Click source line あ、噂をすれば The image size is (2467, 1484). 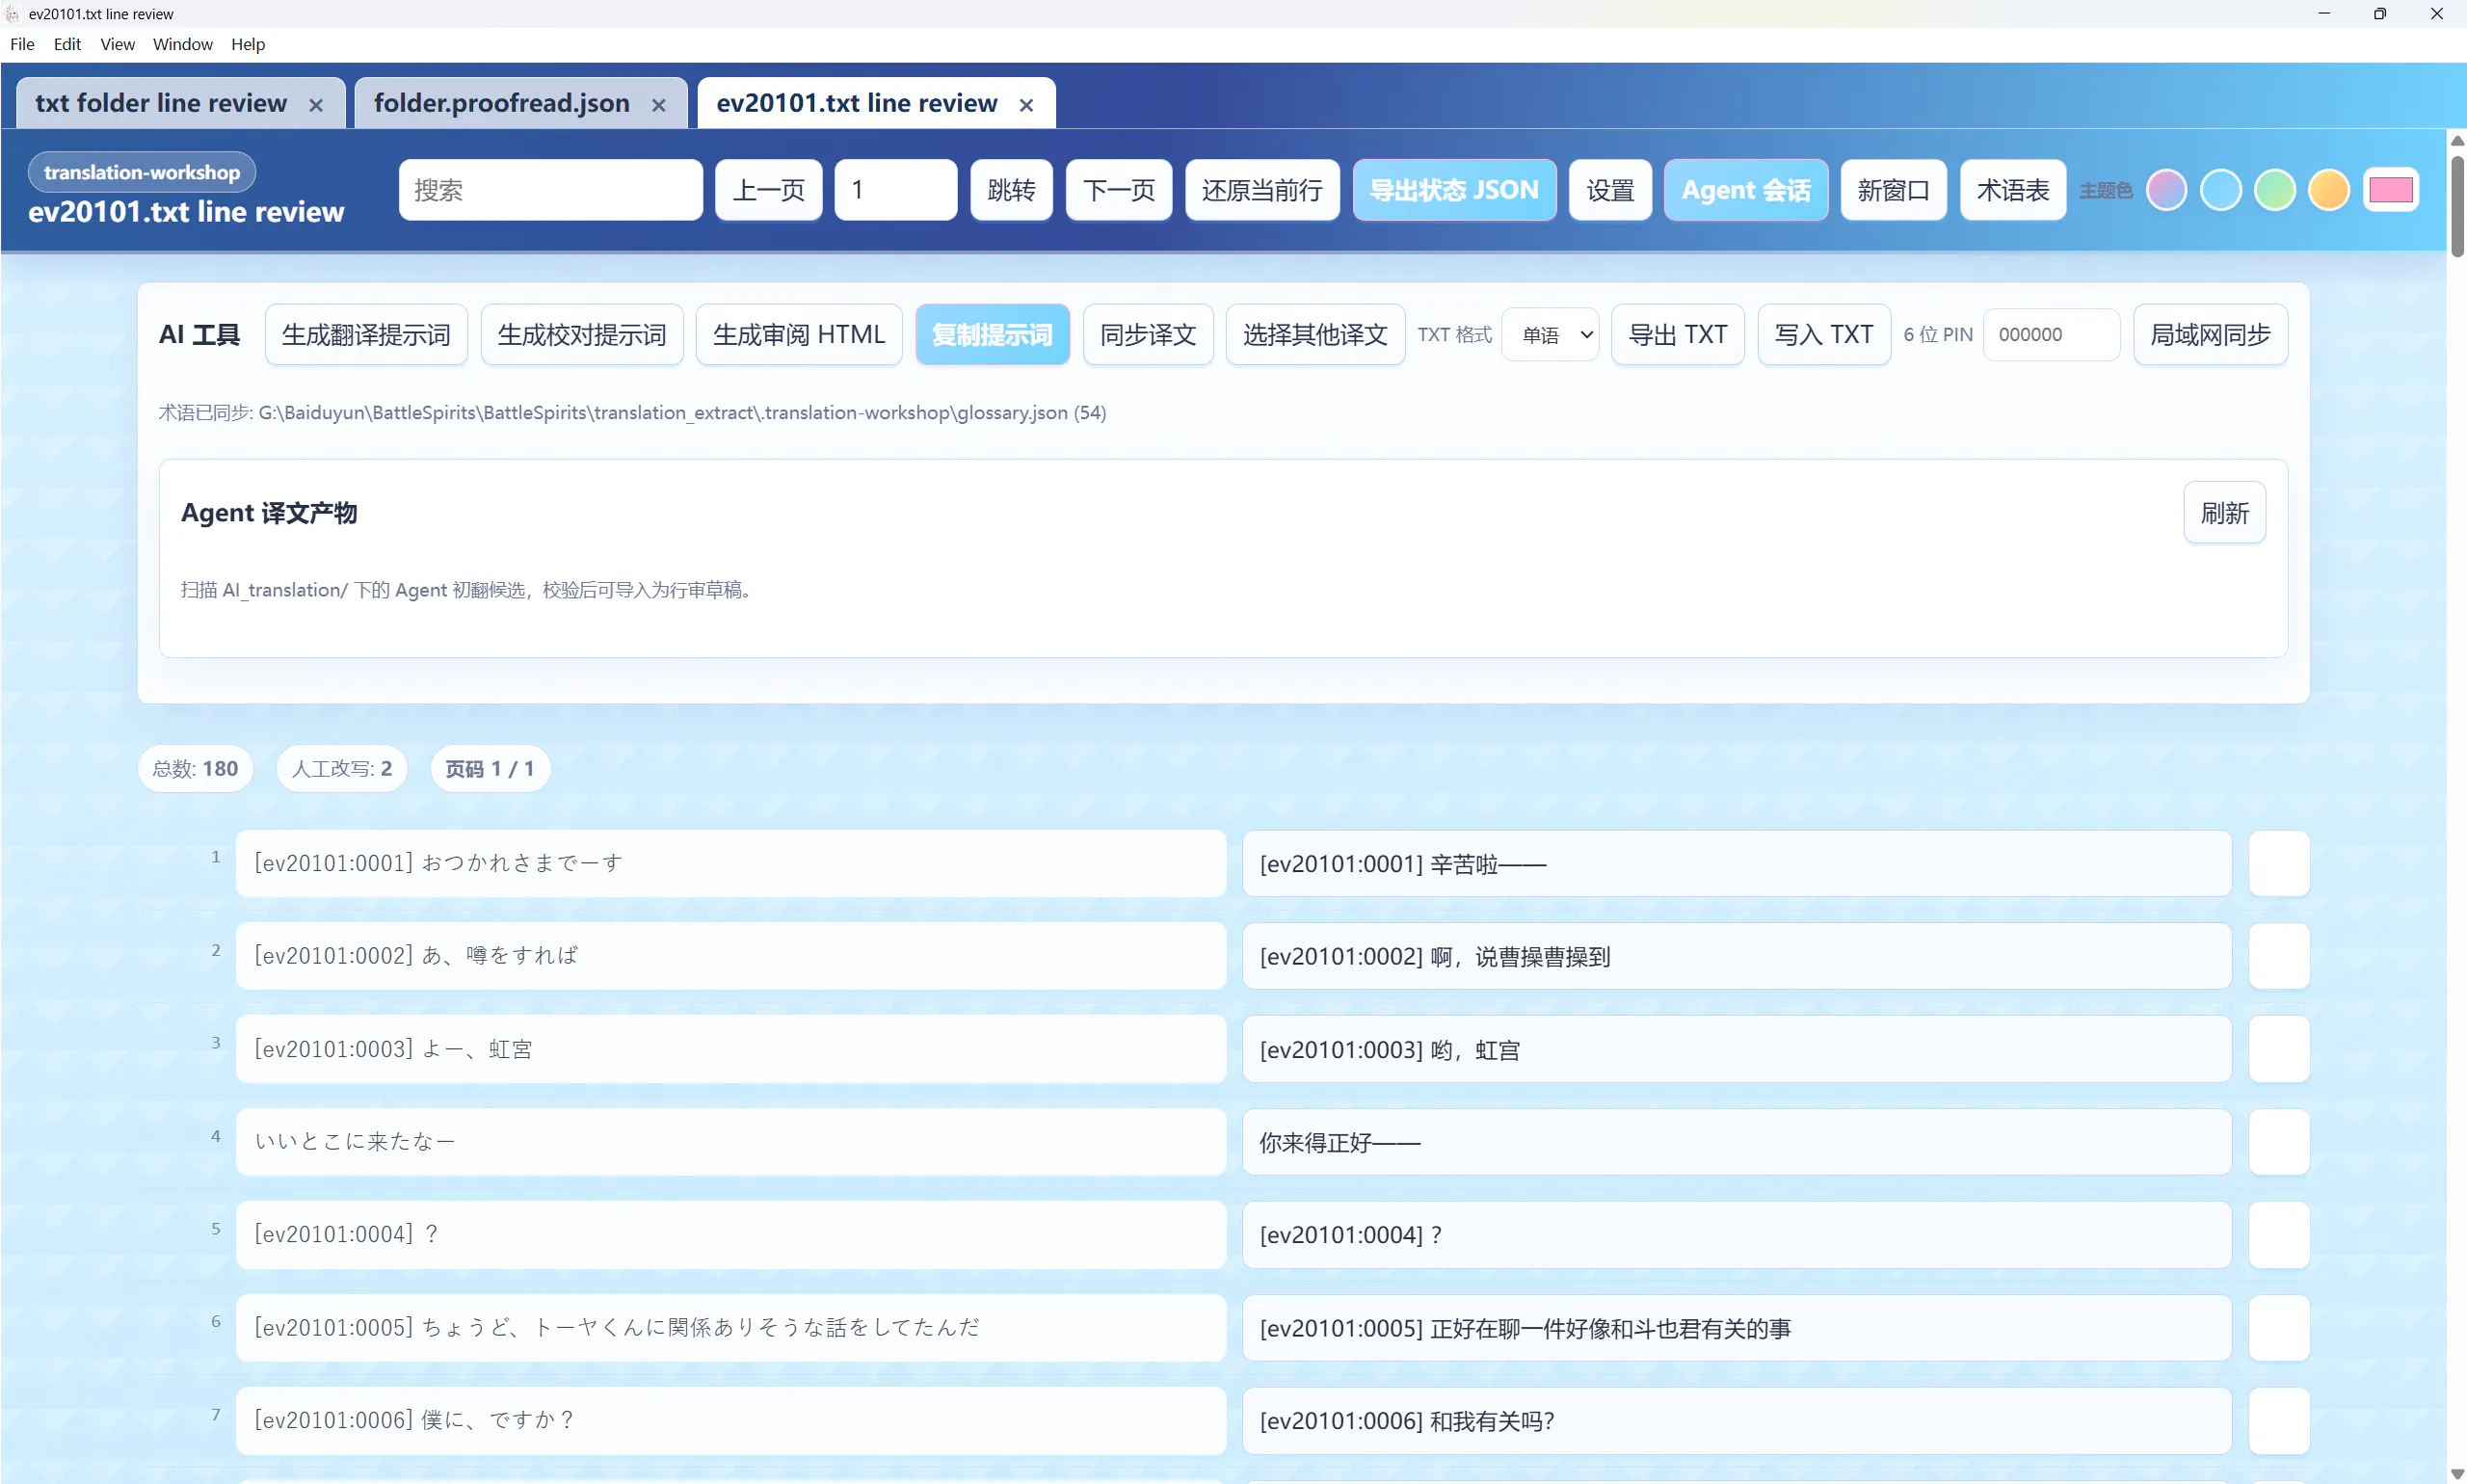click(x=731, y=956)
